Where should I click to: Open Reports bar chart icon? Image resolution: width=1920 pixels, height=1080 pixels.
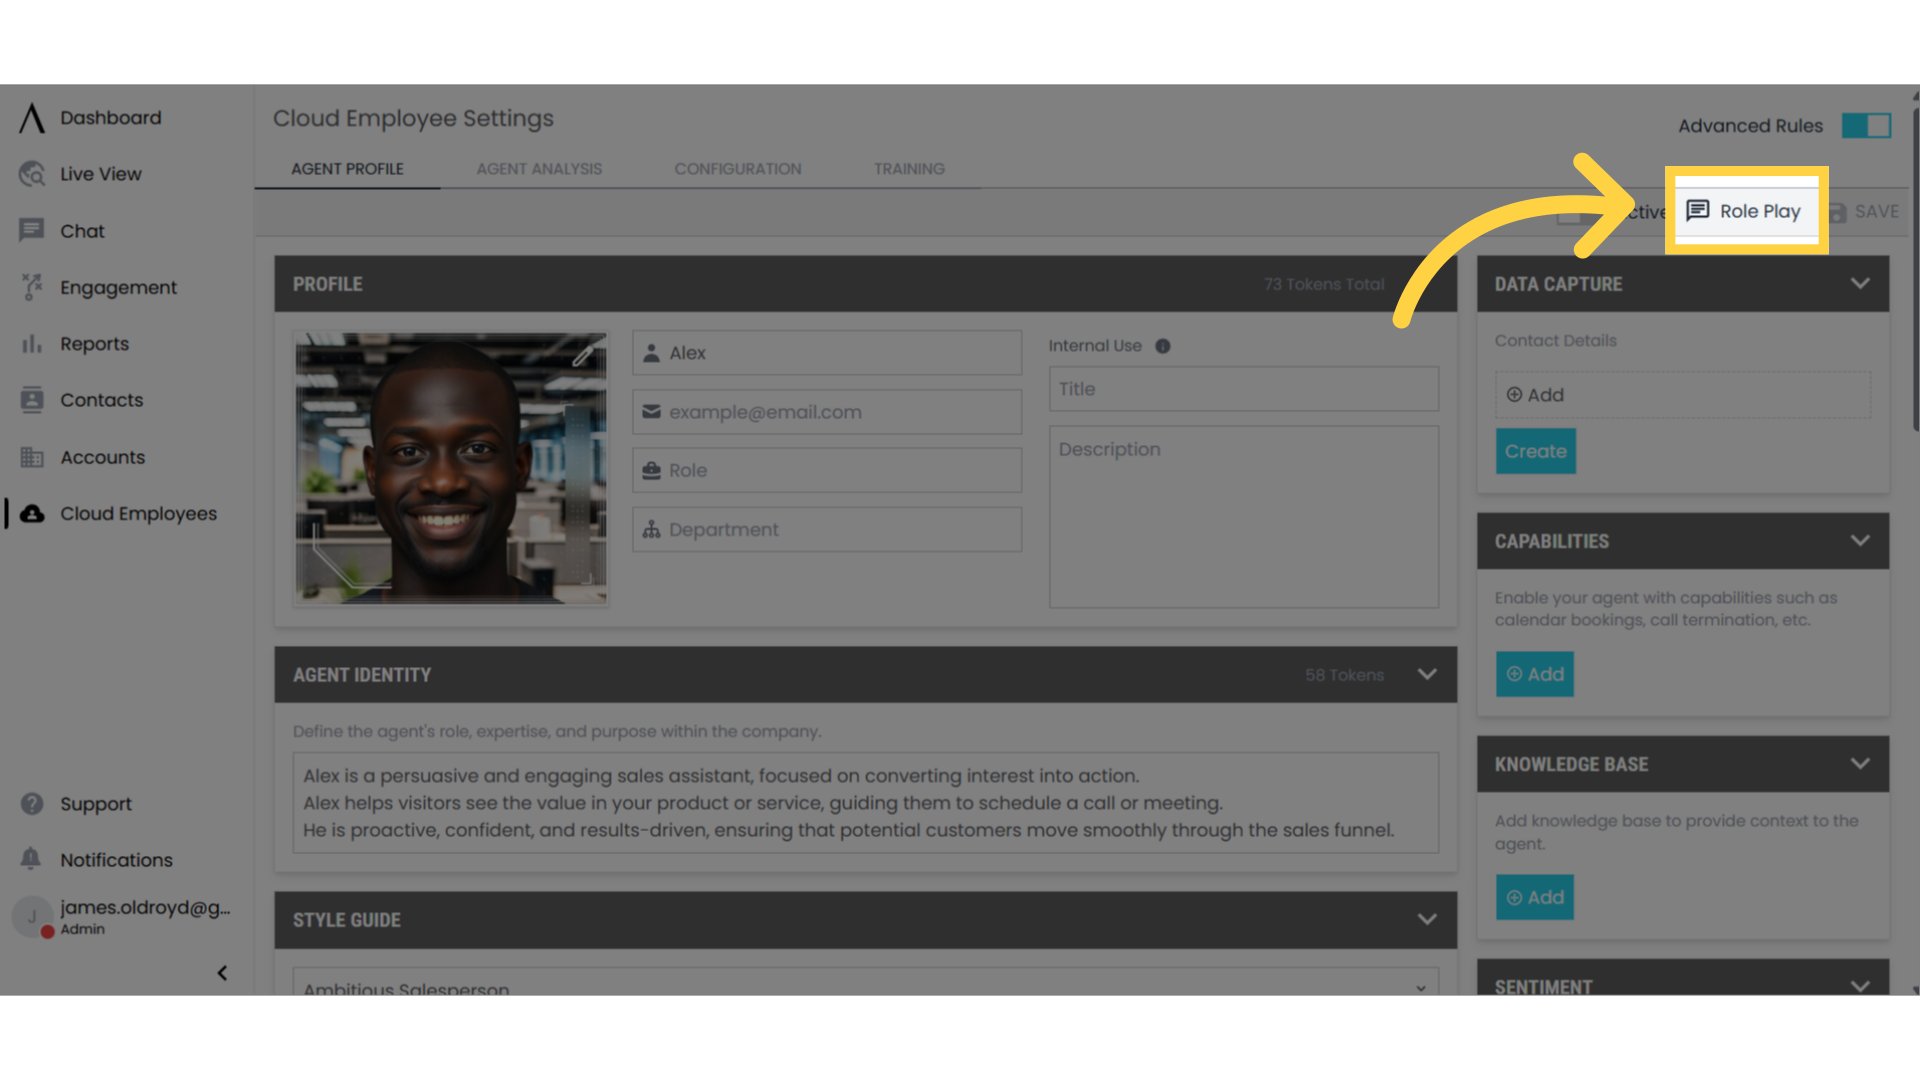point(32,344)
